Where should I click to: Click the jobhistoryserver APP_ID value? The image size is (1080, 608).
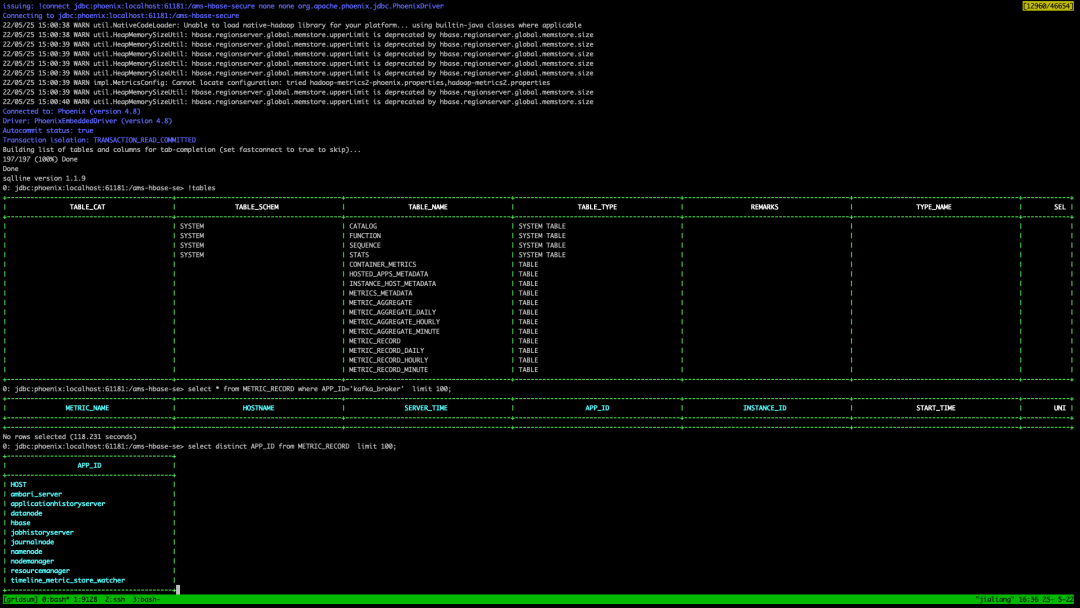pyautogui.click(x=42, y=533)
